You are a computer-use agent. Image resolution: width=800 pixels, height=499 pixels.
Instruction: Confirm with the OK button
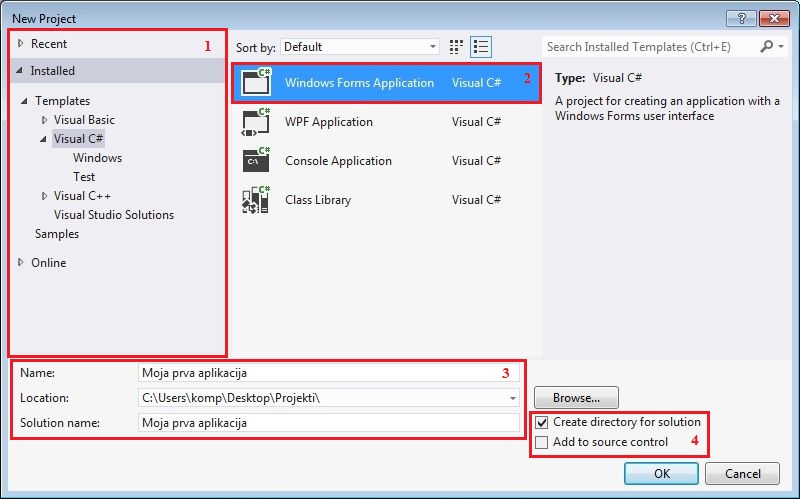(661, 474)
